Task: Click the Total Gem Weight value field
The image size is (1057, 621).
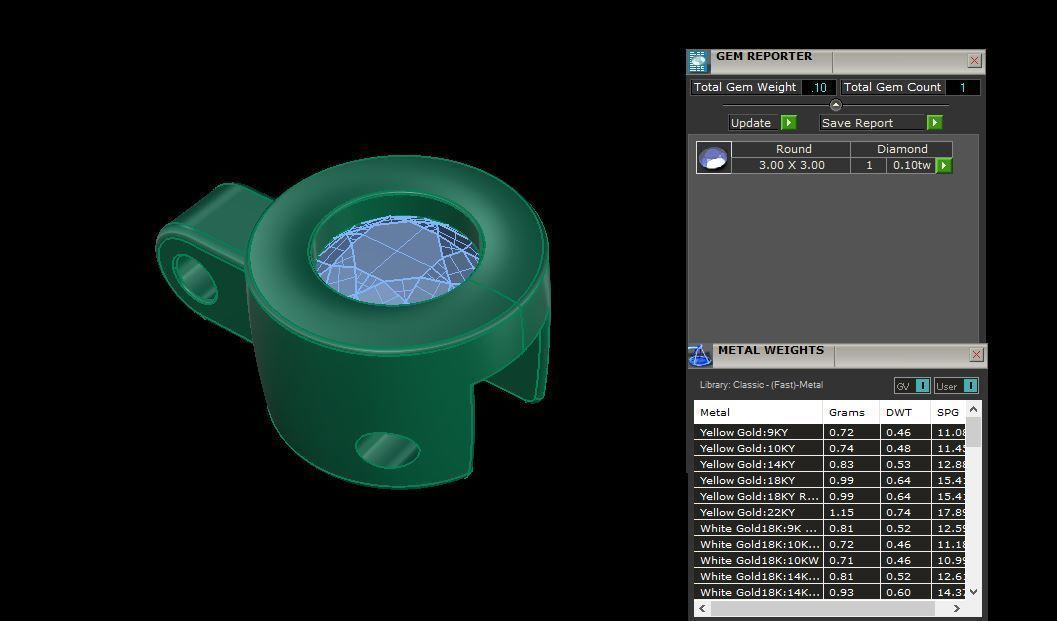Action: click(x=819, y=87)
